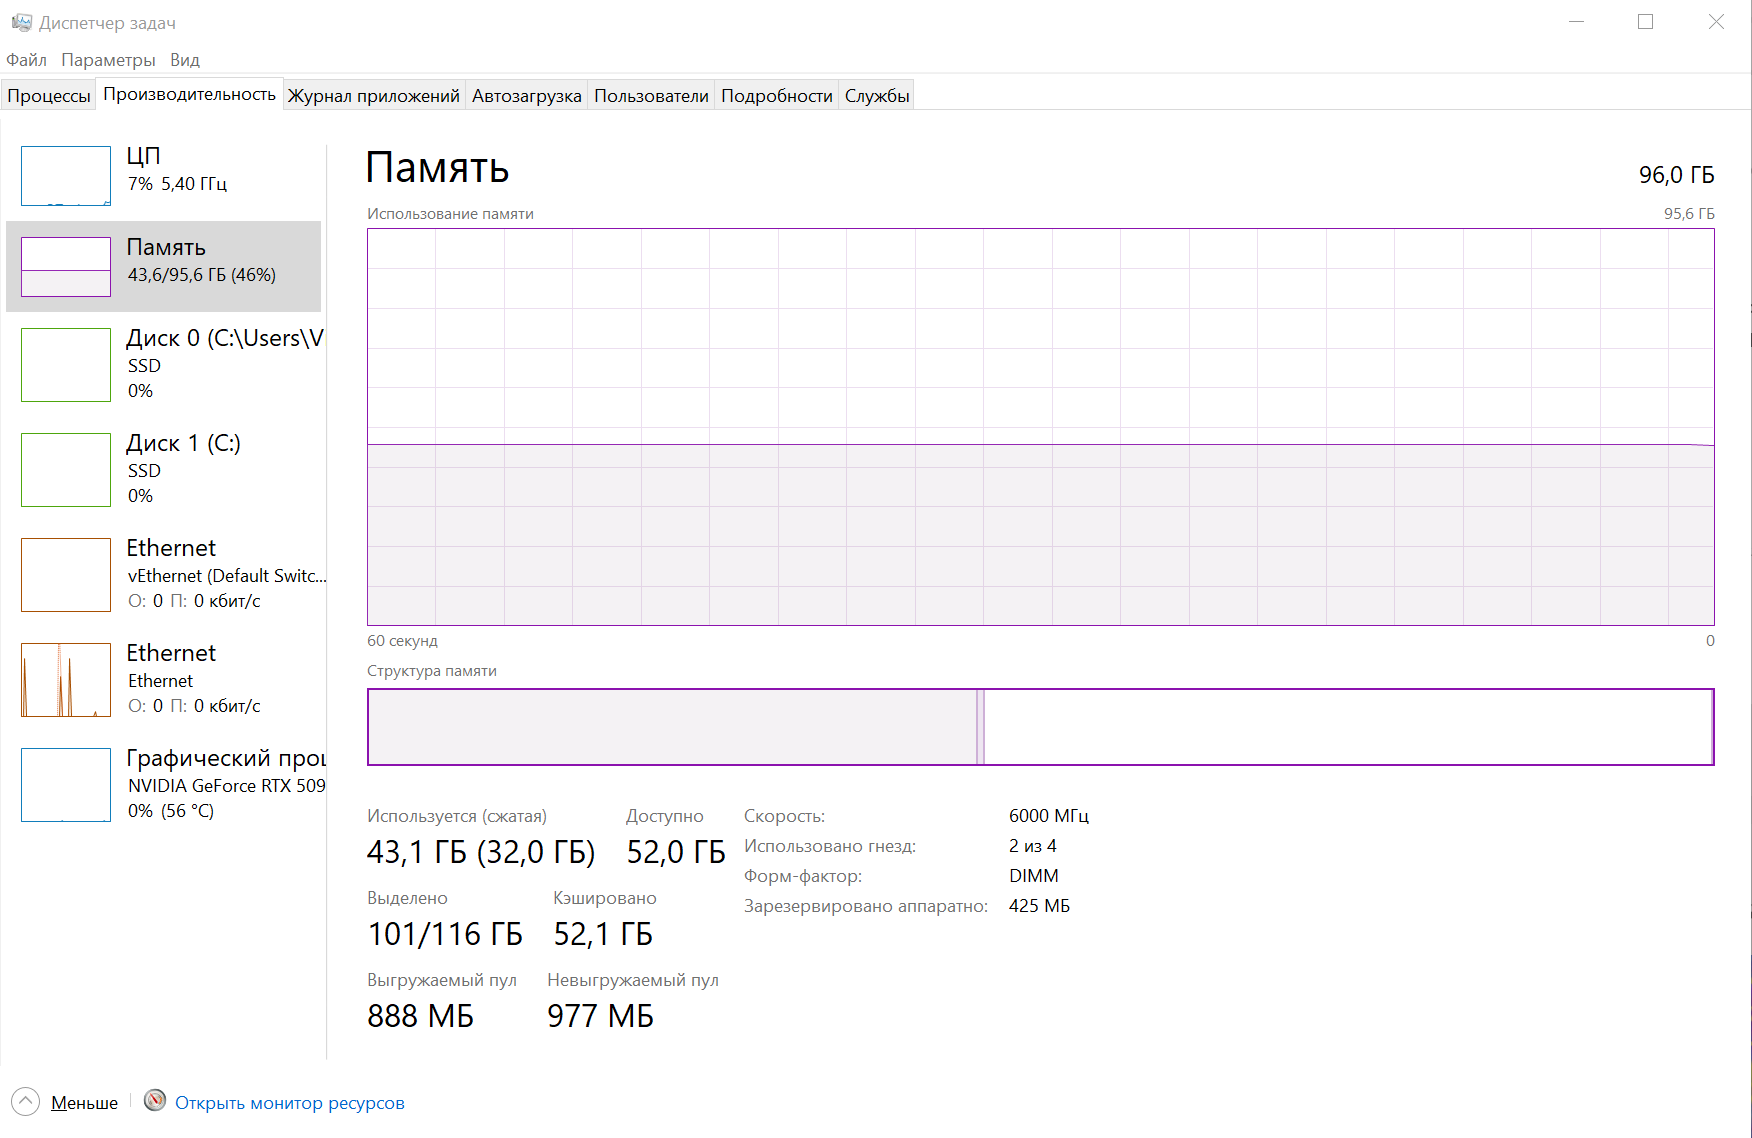The image size is (1752, 1138).
Task: Select Диск 0 SSD graph thumbnail
Action: pos(66,365)
